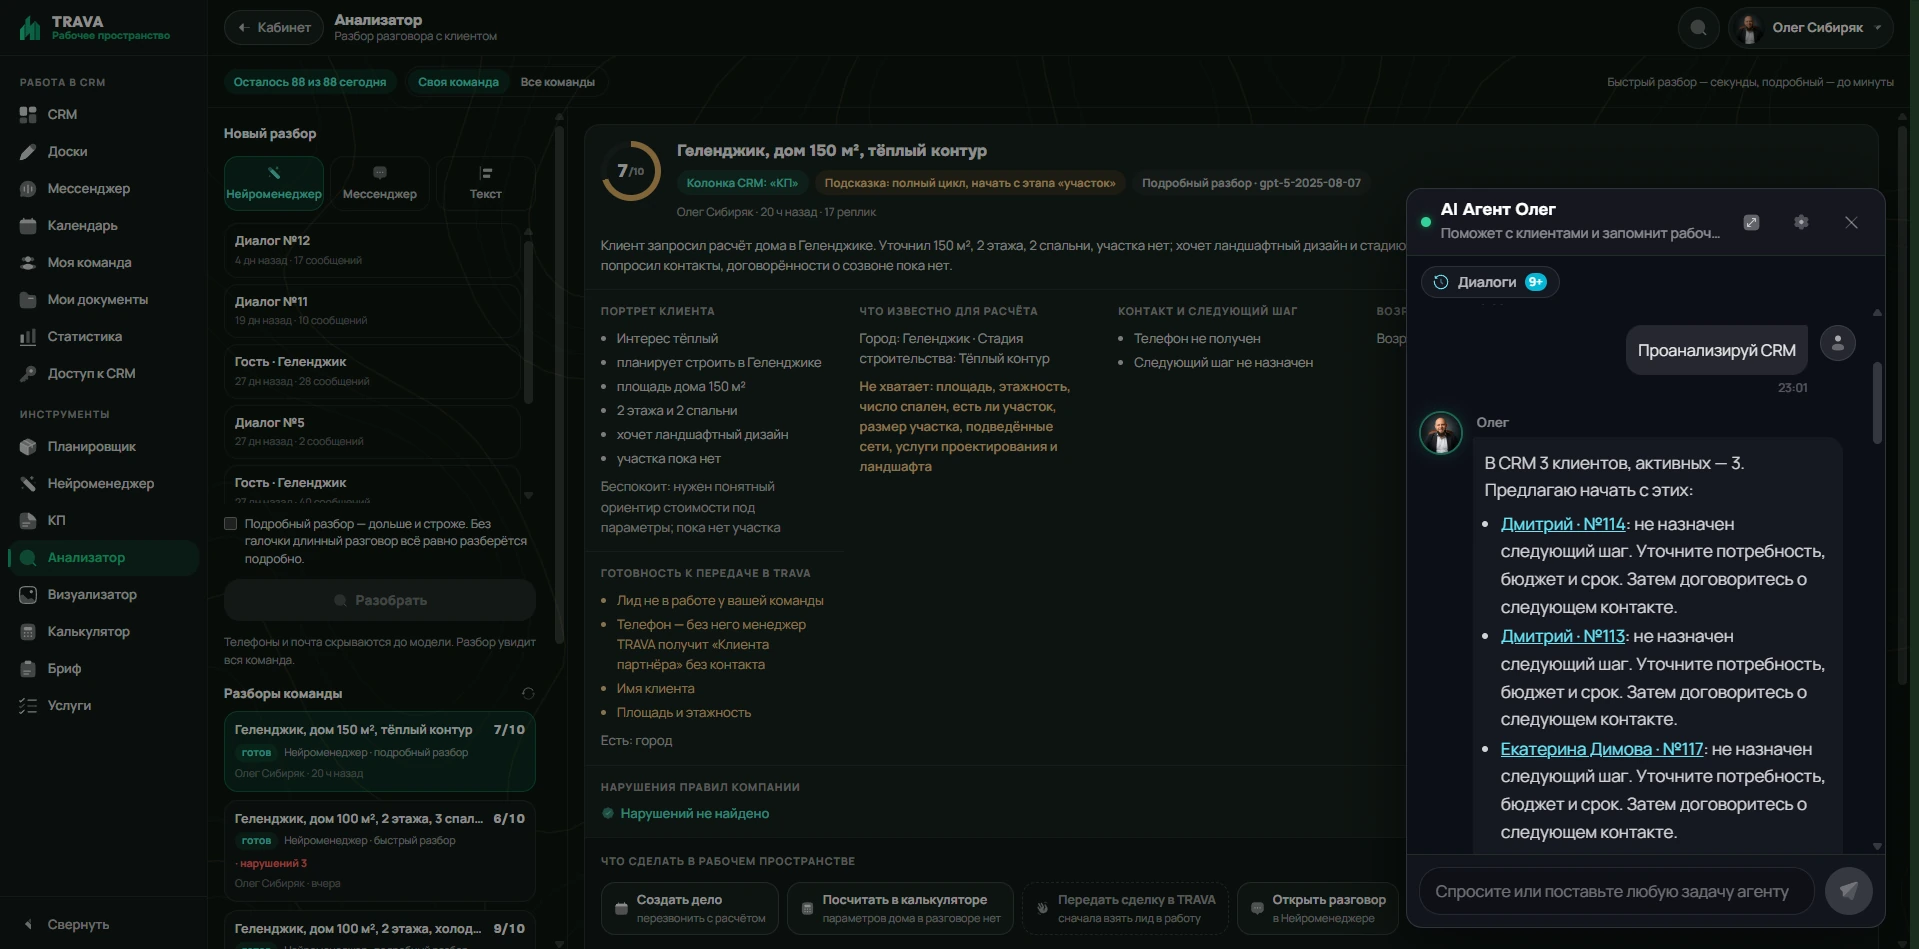Click the agent message input field
The width and height of the screenshot is (1919, 949).
[1616, 891]
